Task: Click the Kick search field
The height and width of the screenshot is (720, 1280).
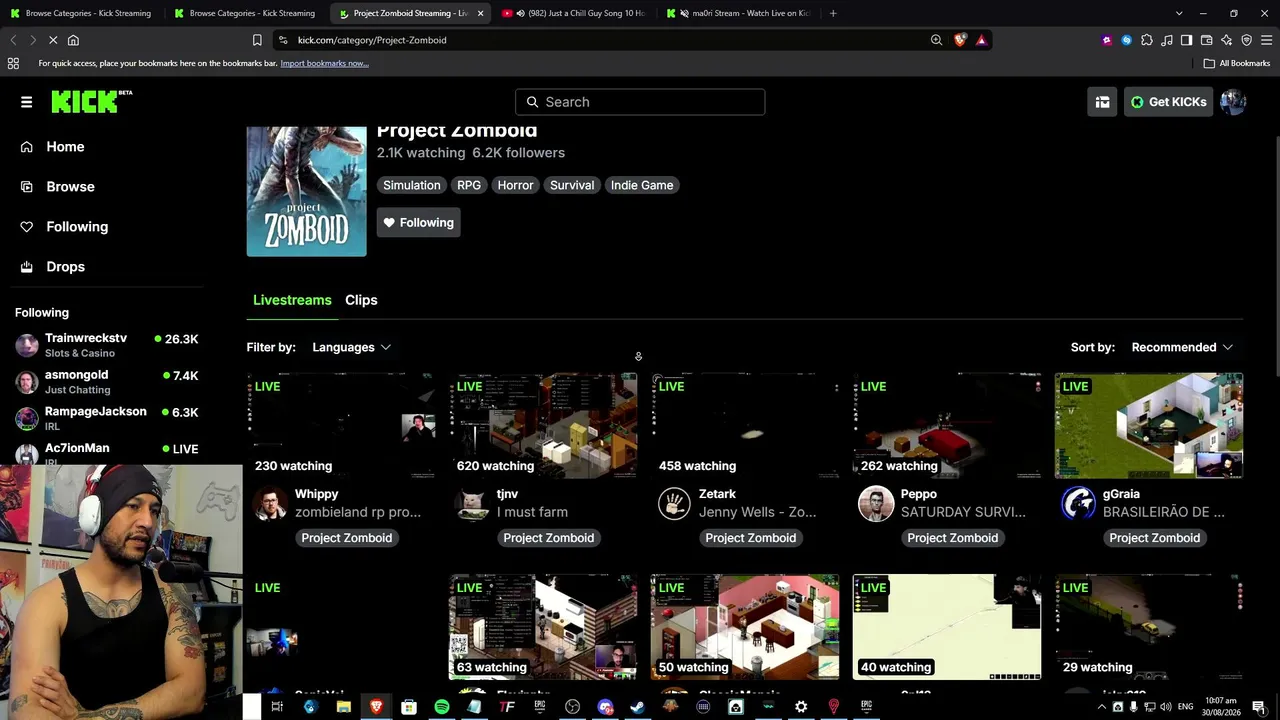Action: pos(640,102)
